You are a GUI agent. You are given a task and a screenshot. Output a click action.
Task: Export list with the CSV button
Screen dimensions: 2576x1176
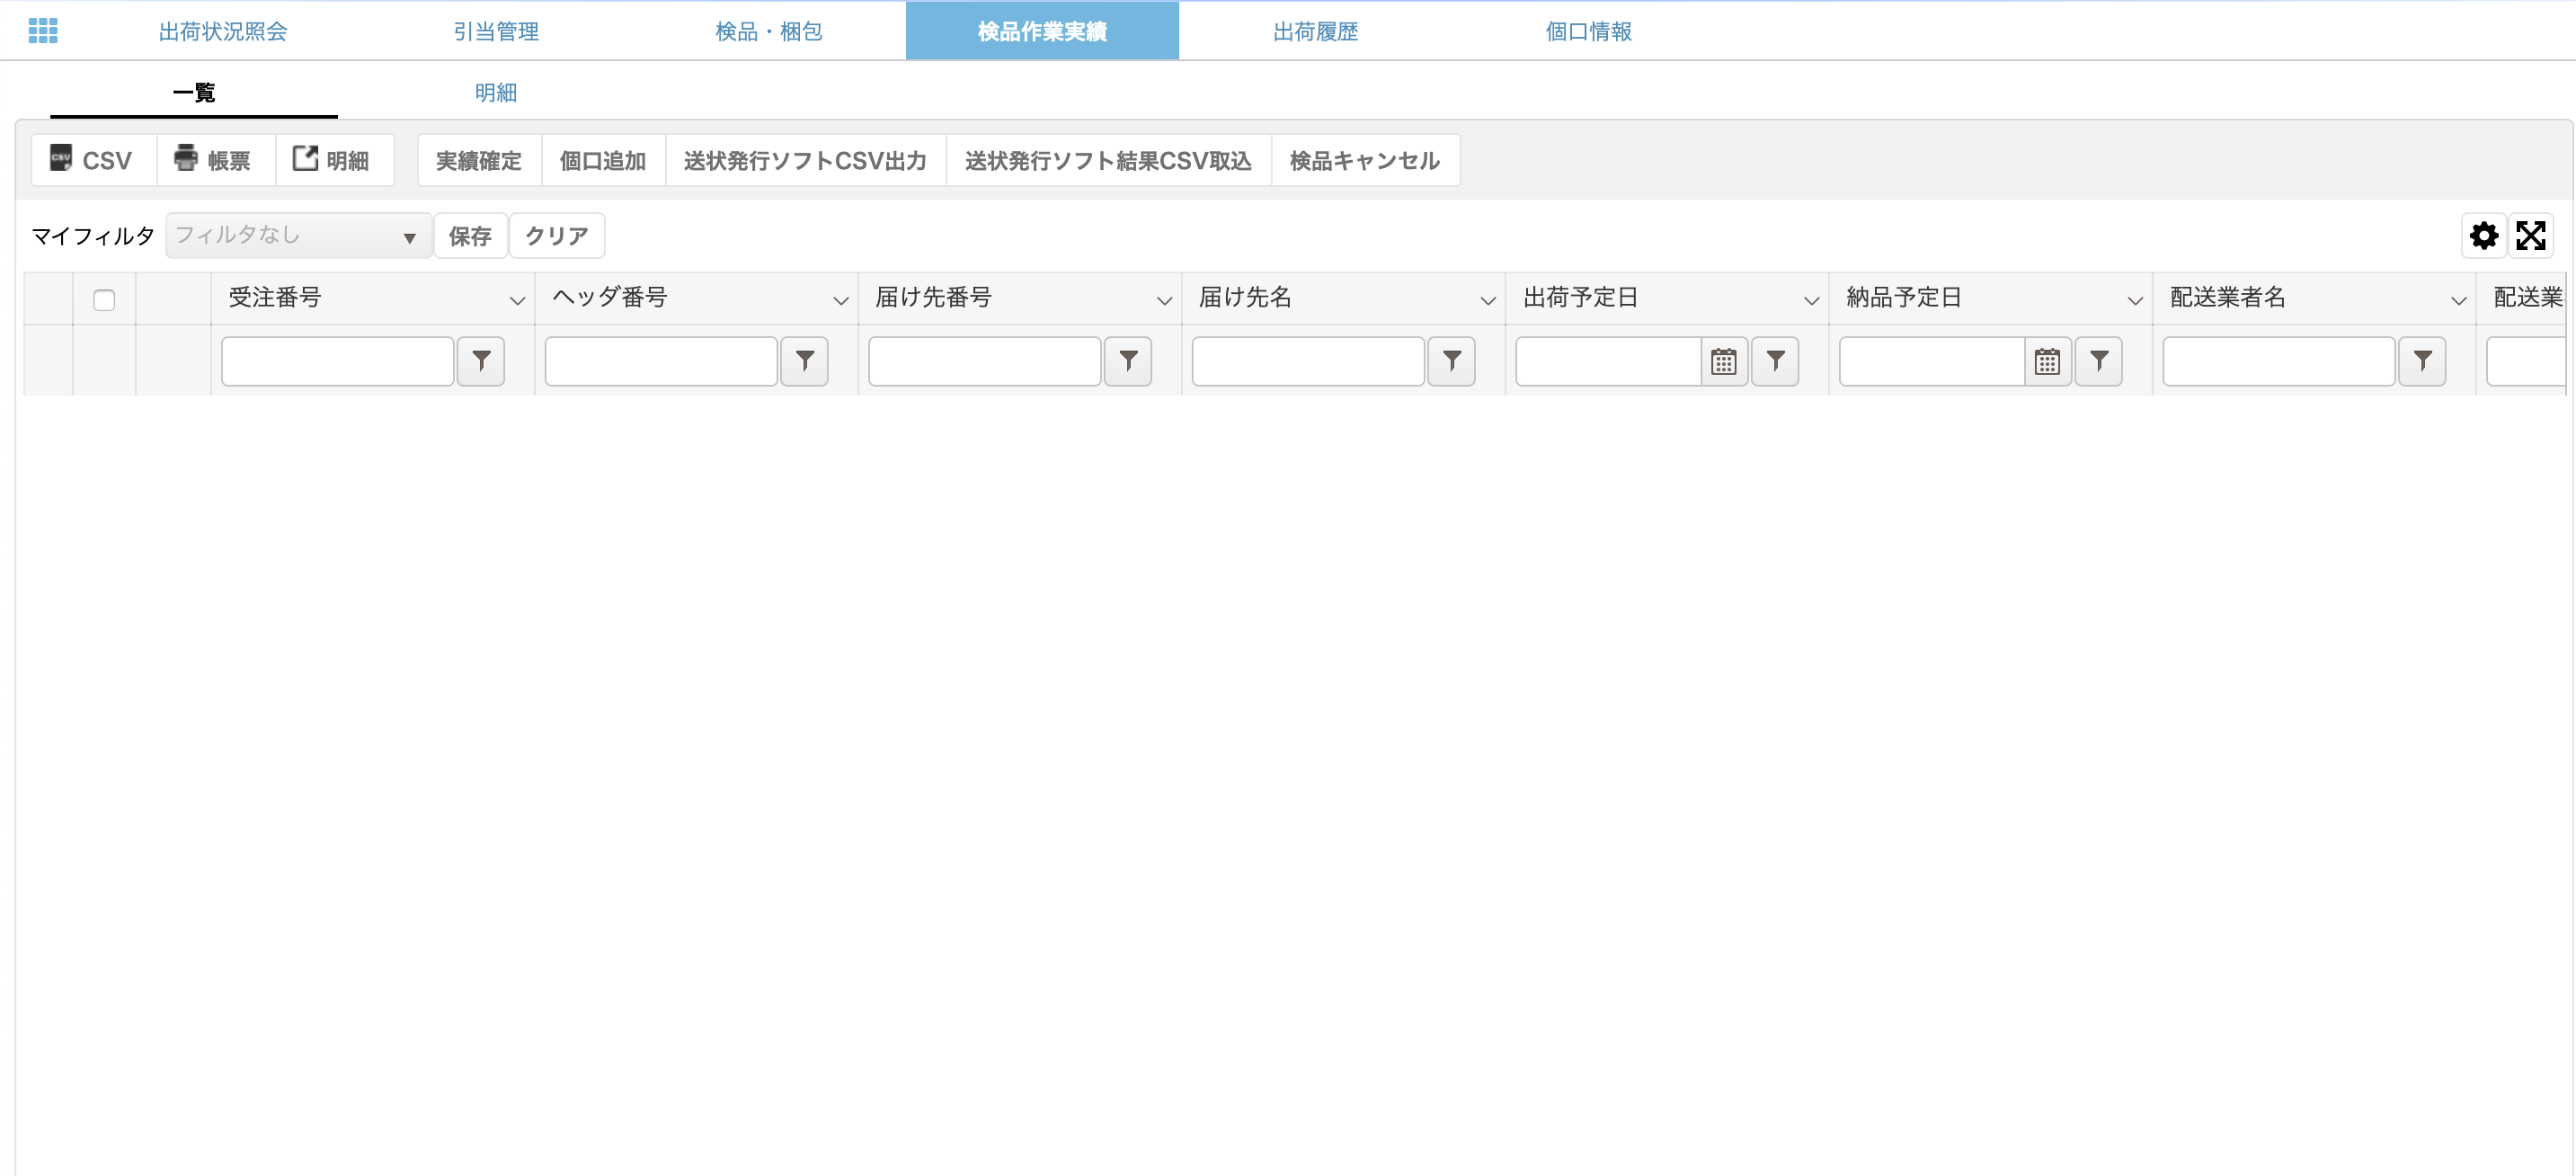click(x=94, y=160)
